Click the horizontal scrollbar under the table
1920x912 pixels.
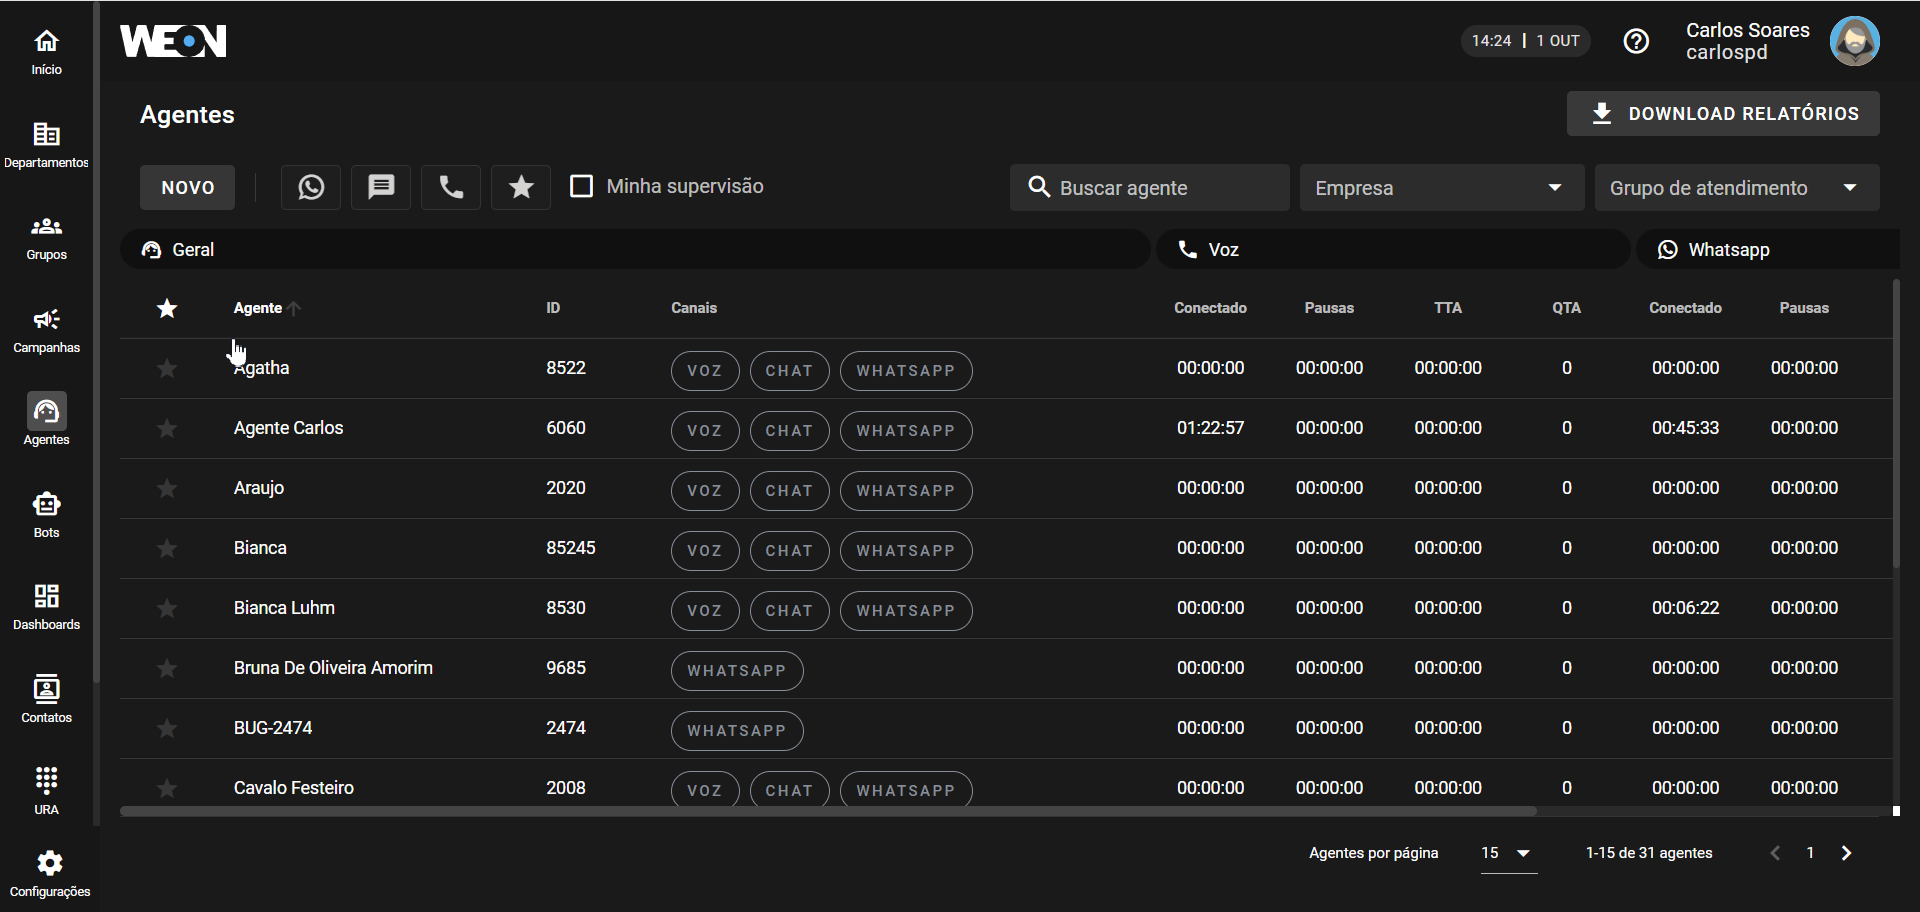click(827, 811)
